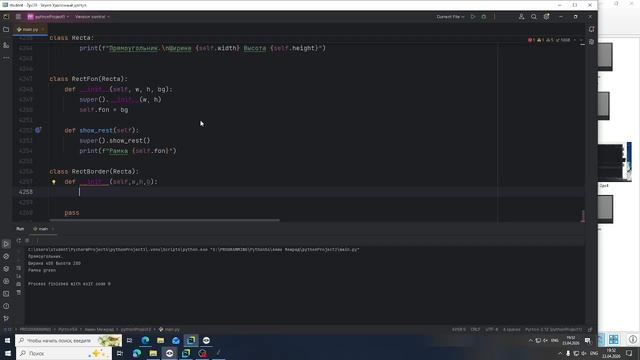The image size is (640, 360).
Task: Open the Database tool window in right sidebar
Action: (x=591, y=42)
